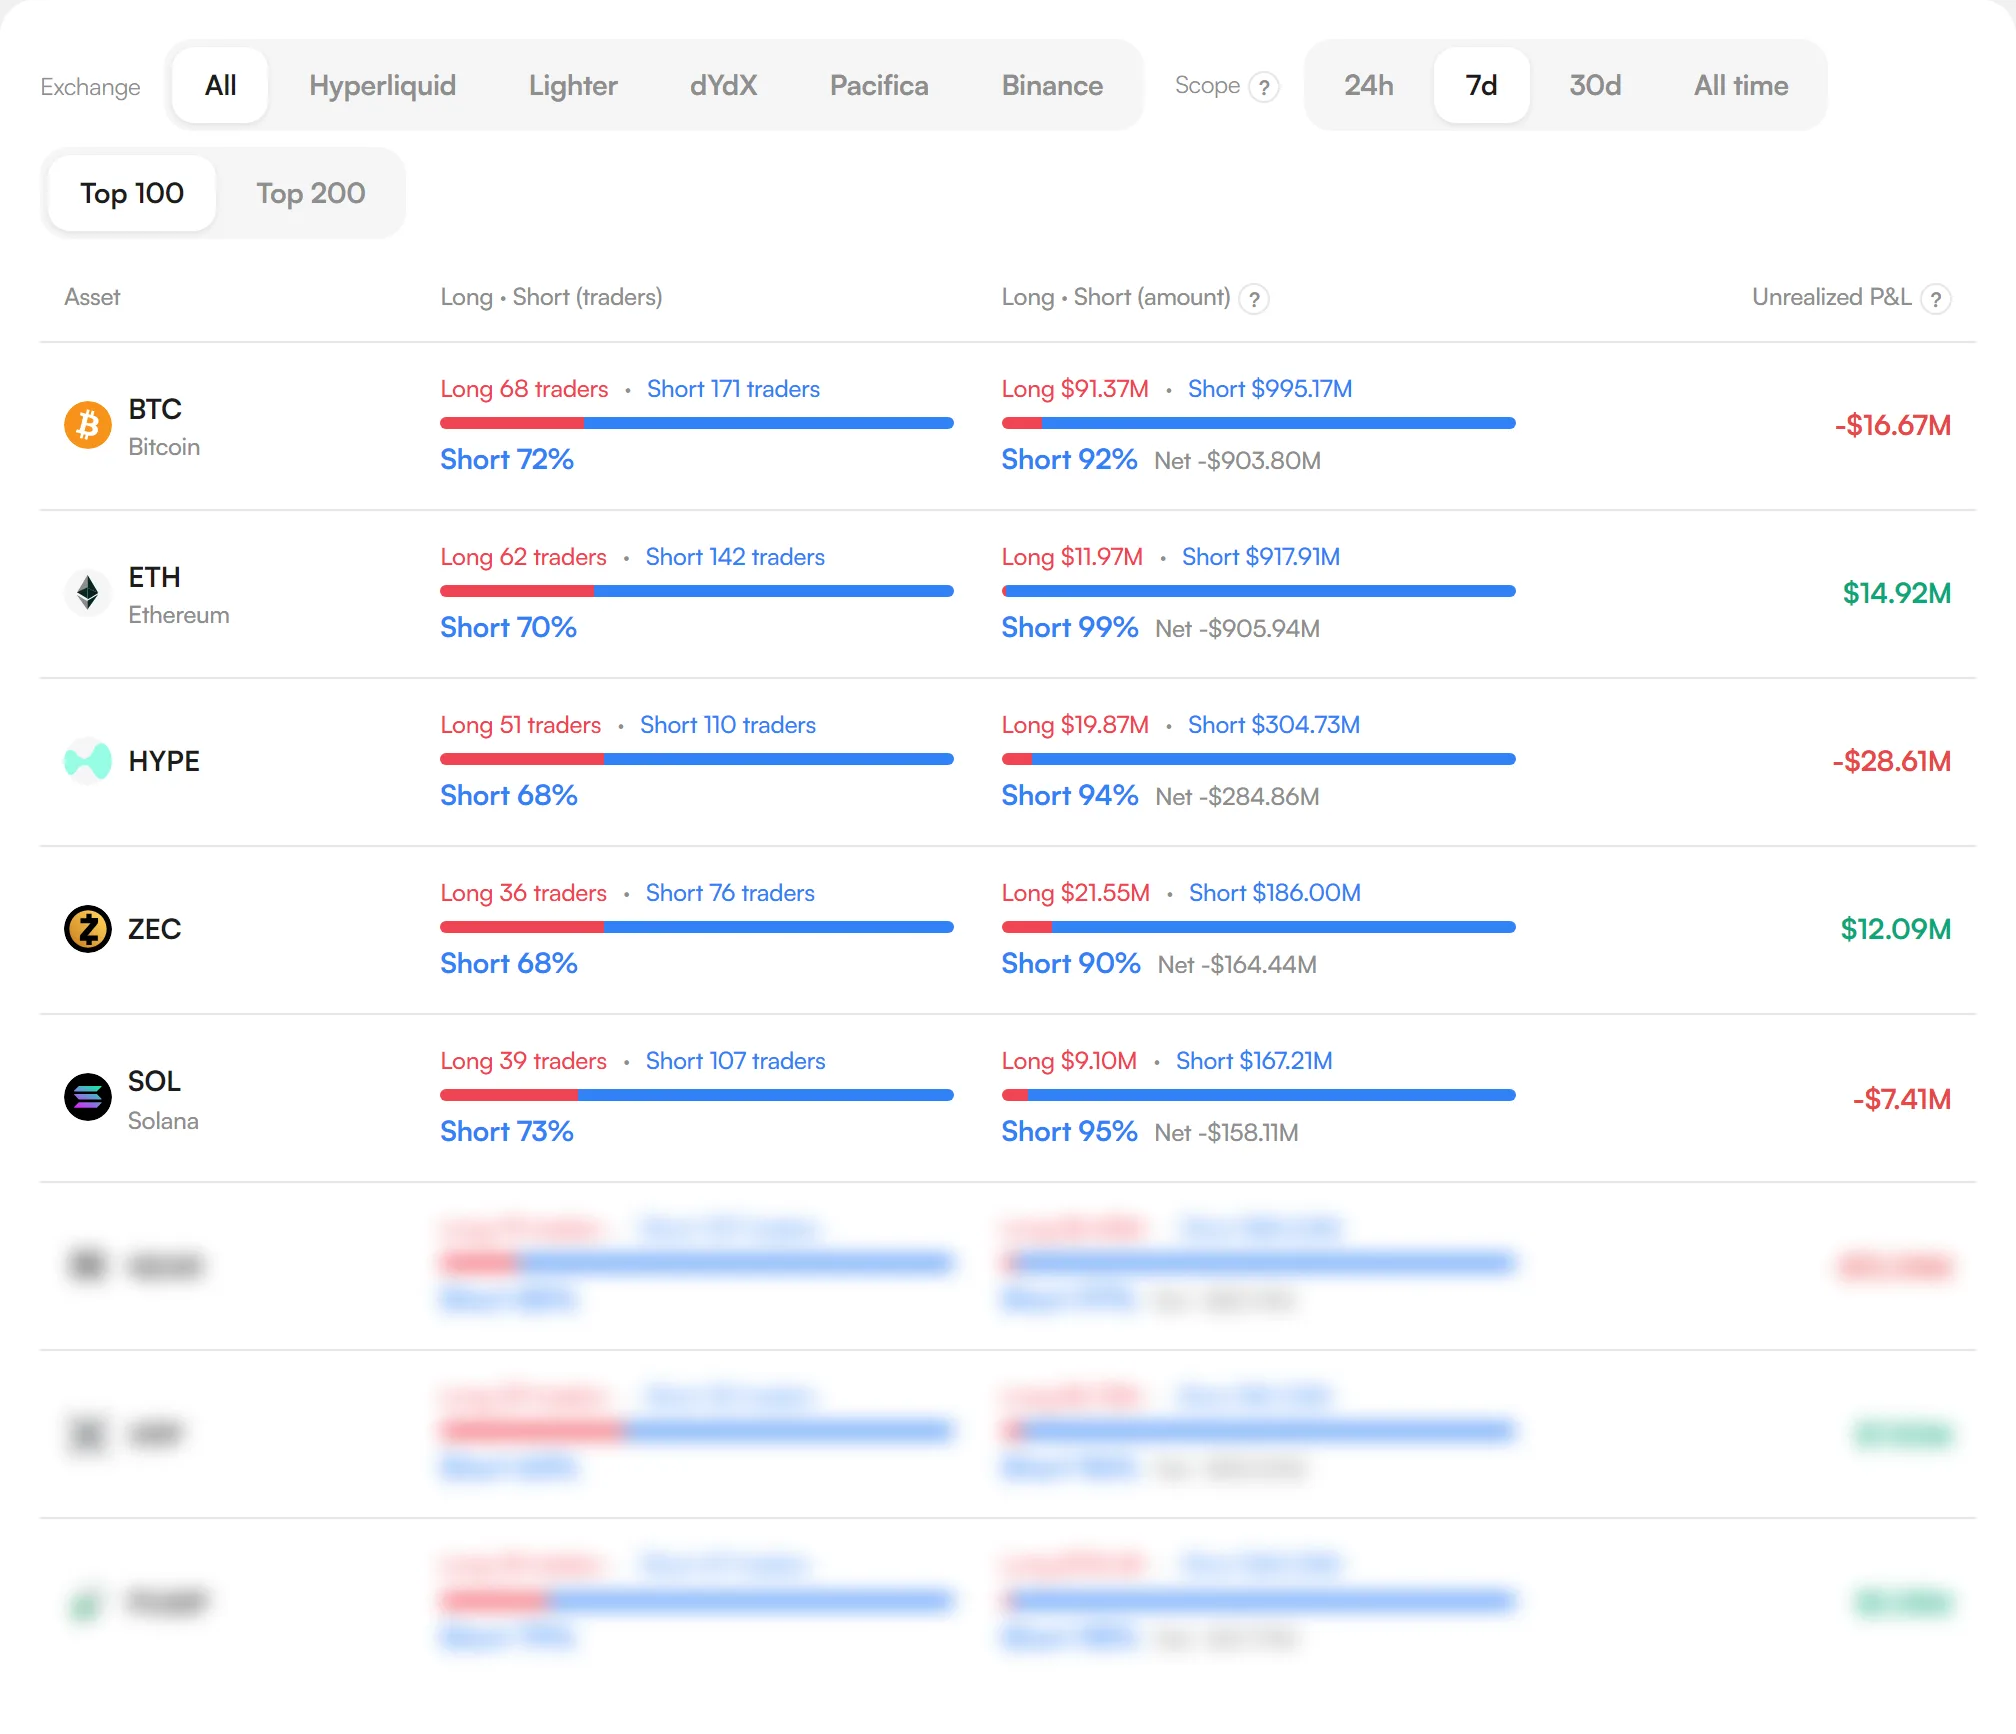This screenshot has height=1734, width=2016.
Task: Open the Scope help question mark
Action: [x=1264, y=87]
